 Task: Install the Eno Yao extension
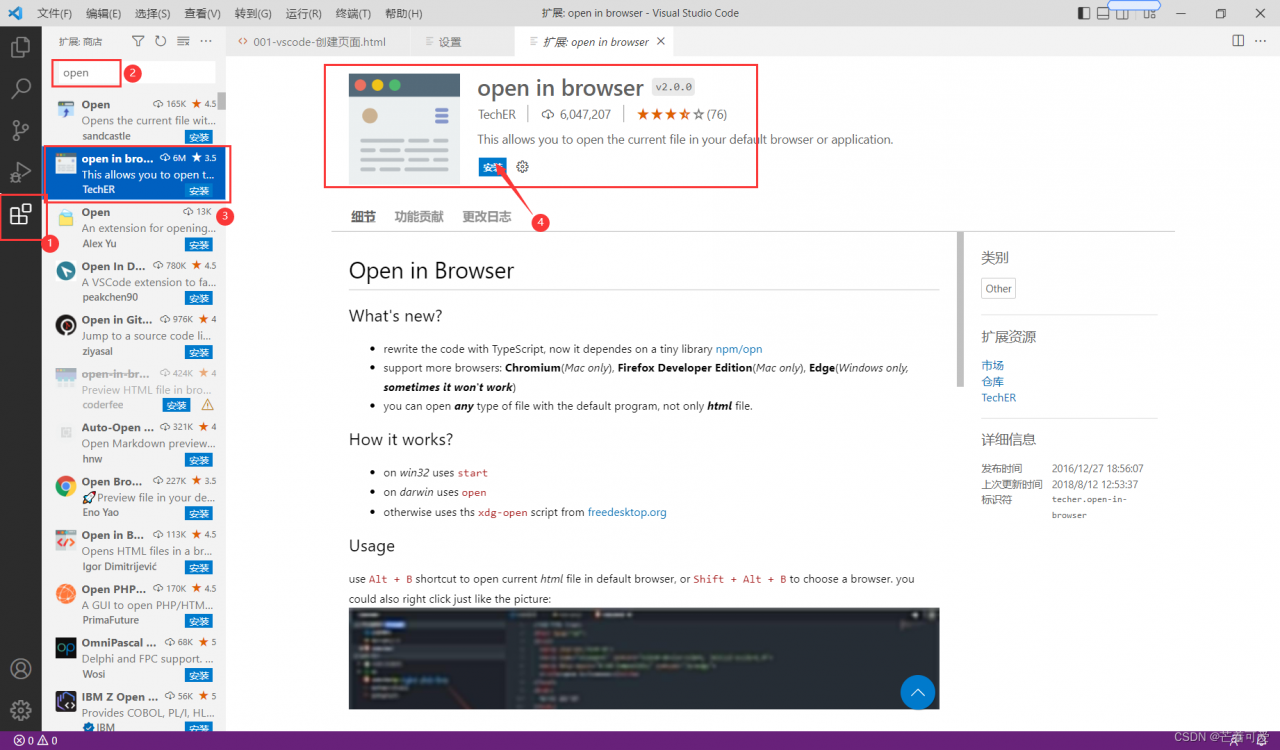(198, 513)
